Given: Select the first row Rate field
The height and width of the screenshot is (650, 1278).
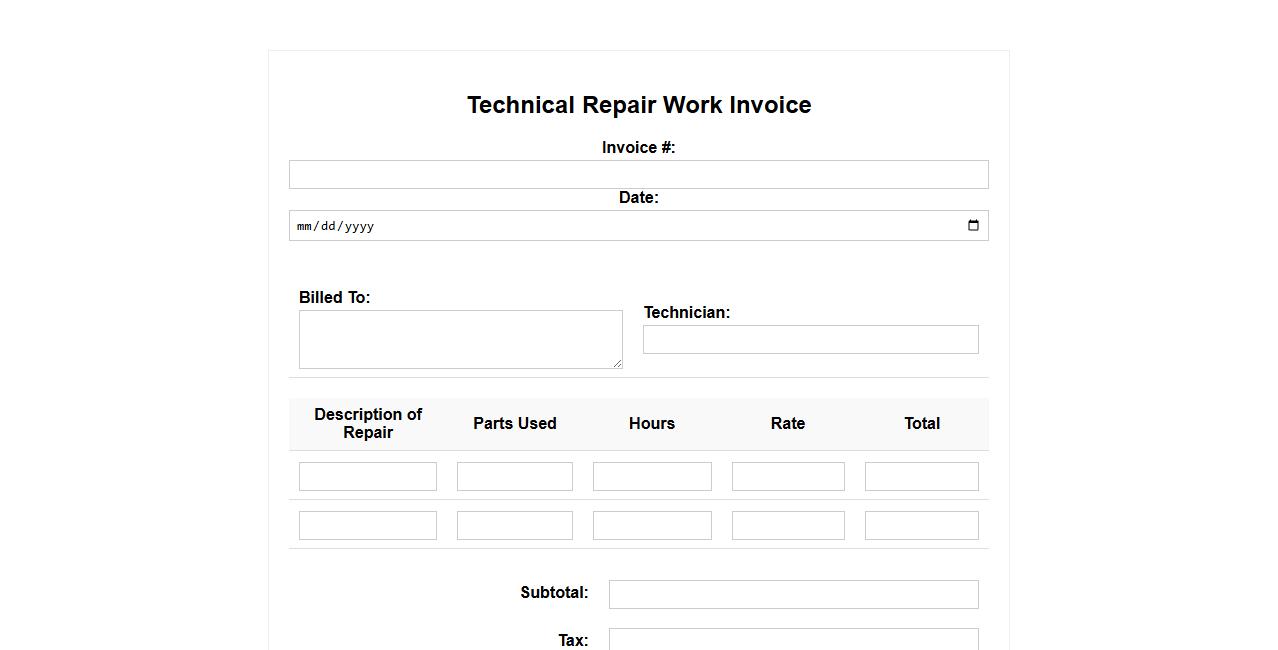Looking at the screenshot, I should (788, 477).
